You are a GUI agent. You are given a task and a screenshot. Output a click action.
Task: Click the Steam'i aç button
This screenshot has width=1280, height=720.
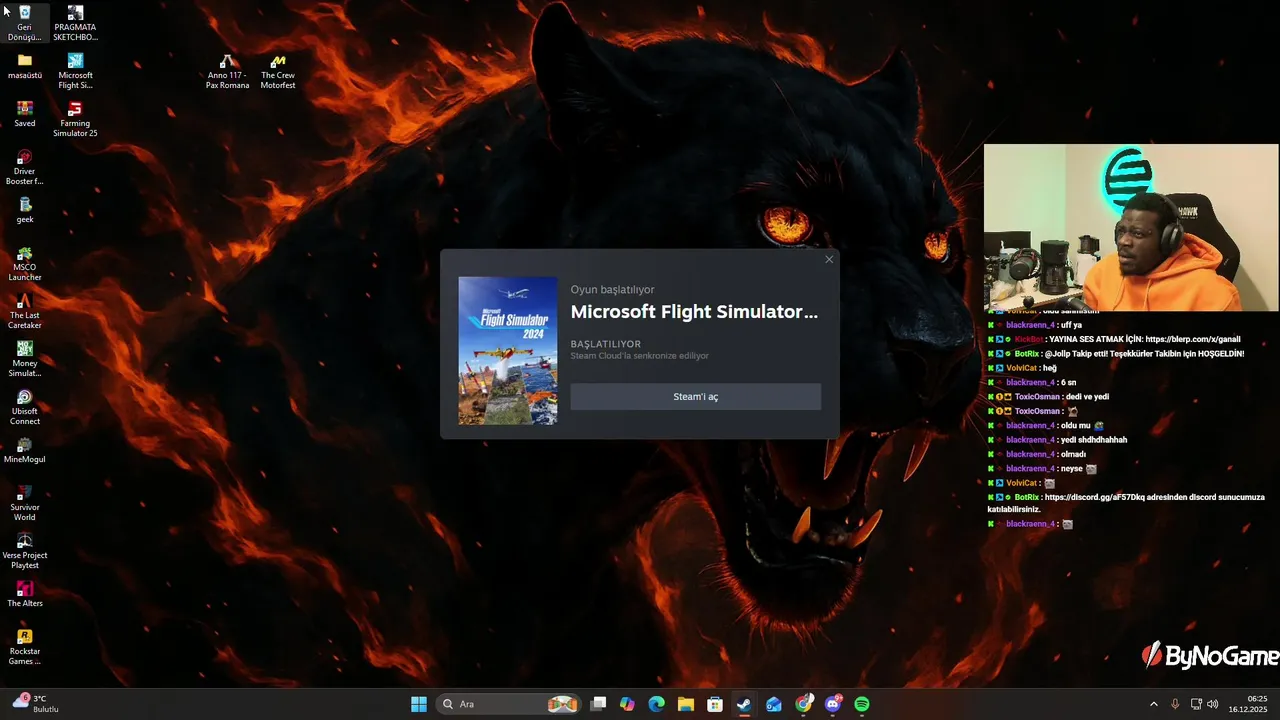pyautogui.click(x=696, y=397)
